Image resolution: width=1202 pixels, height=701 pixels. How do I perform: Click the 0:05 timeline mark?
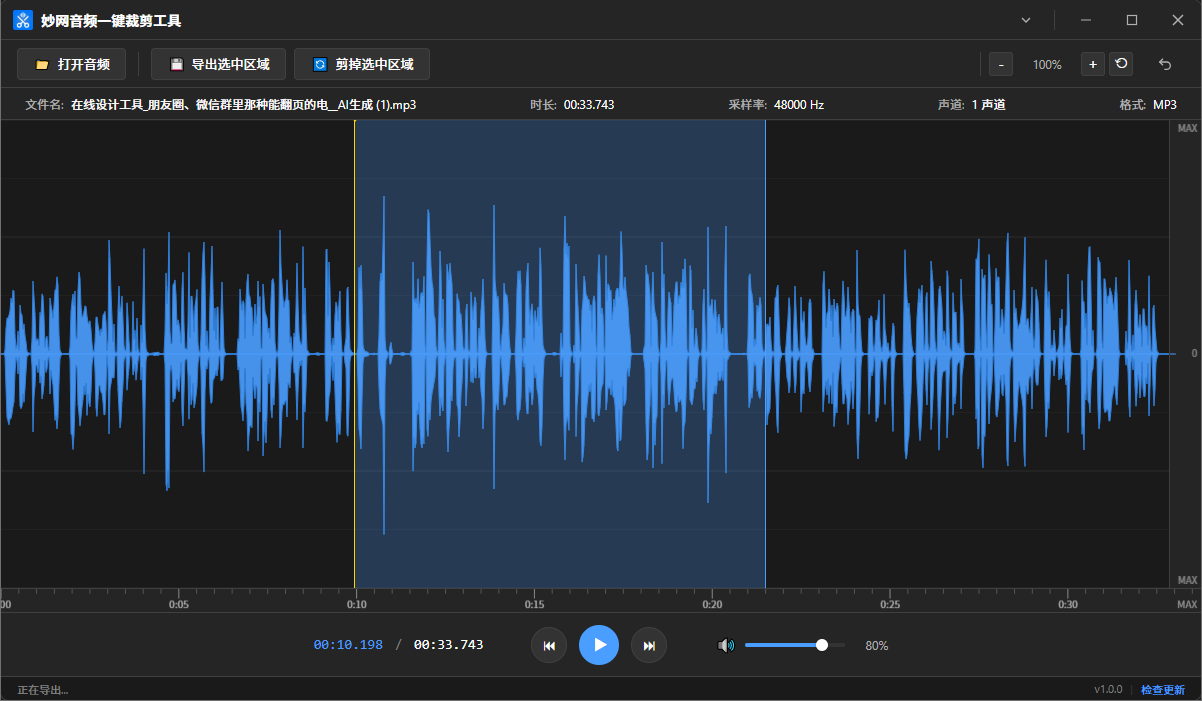click(179, 604)
